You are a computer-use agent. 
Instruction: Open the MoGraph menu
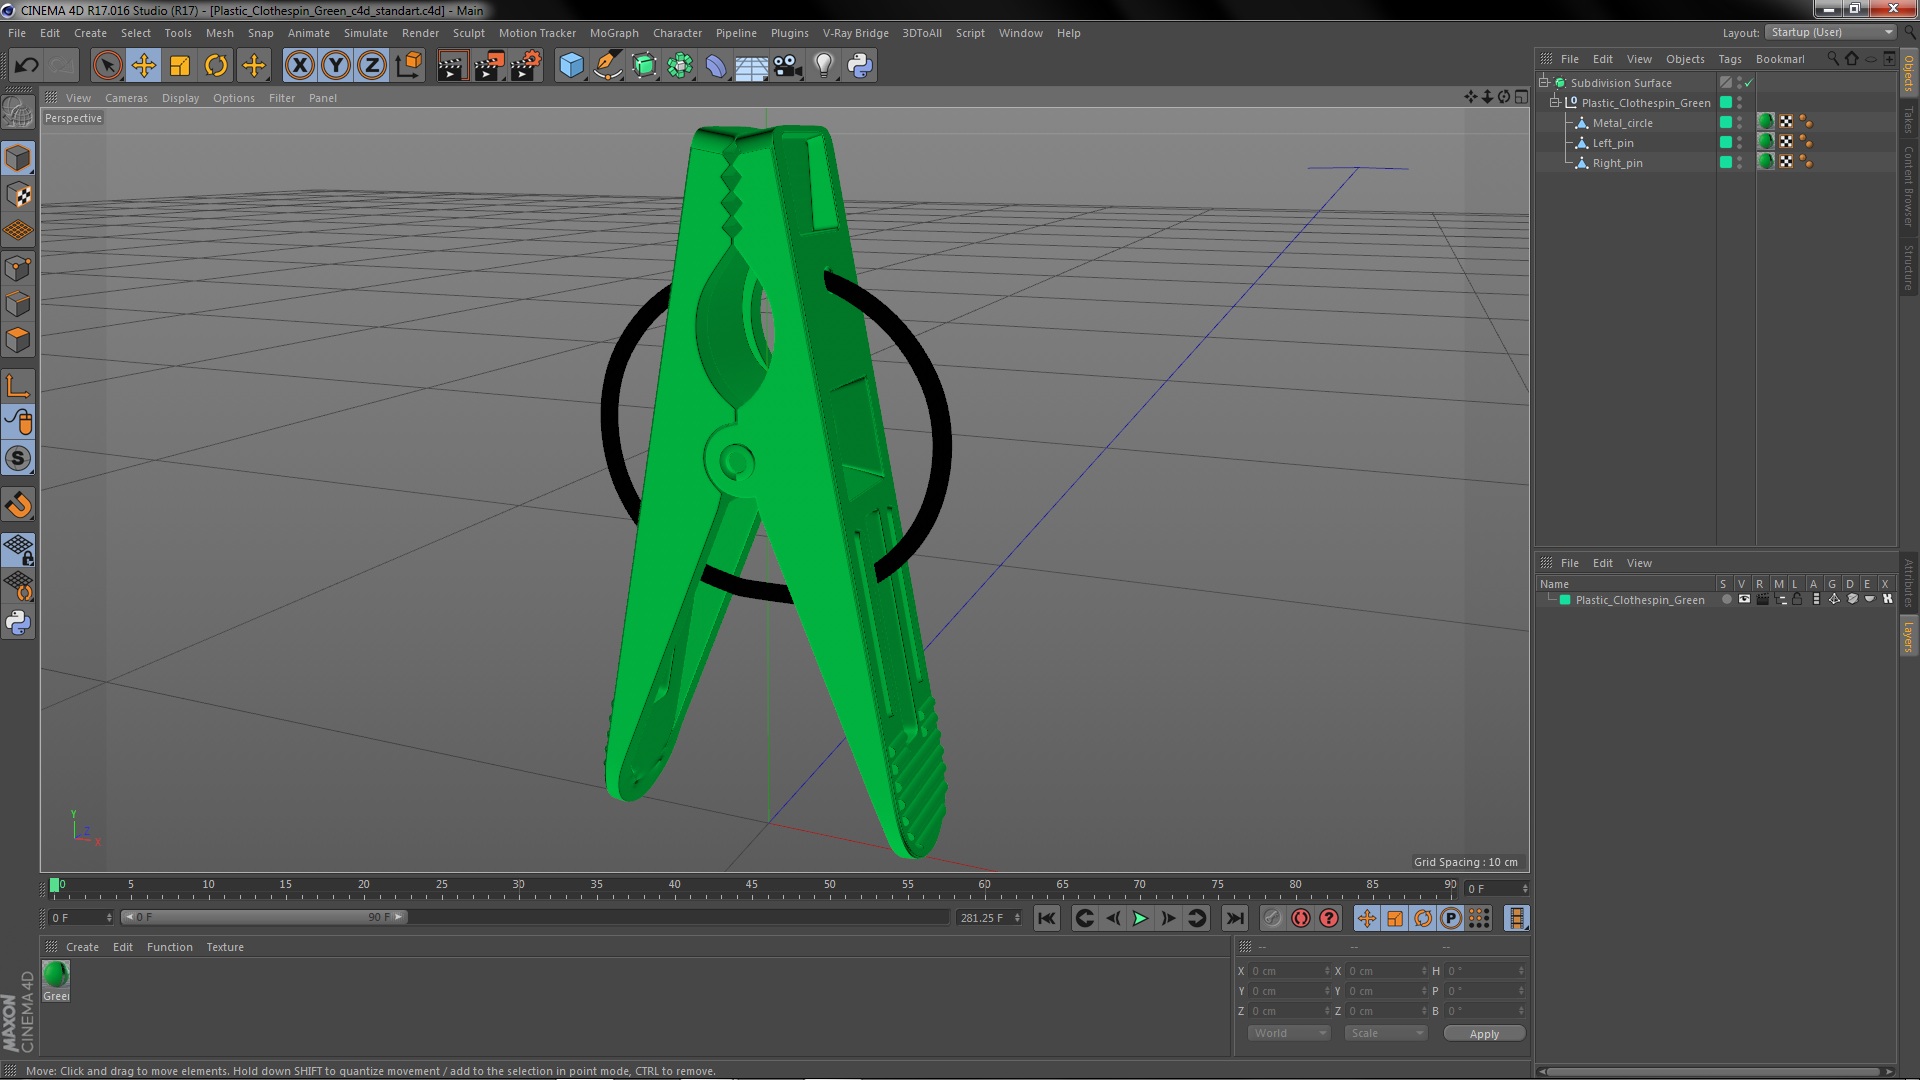click(x=614, y=33)
